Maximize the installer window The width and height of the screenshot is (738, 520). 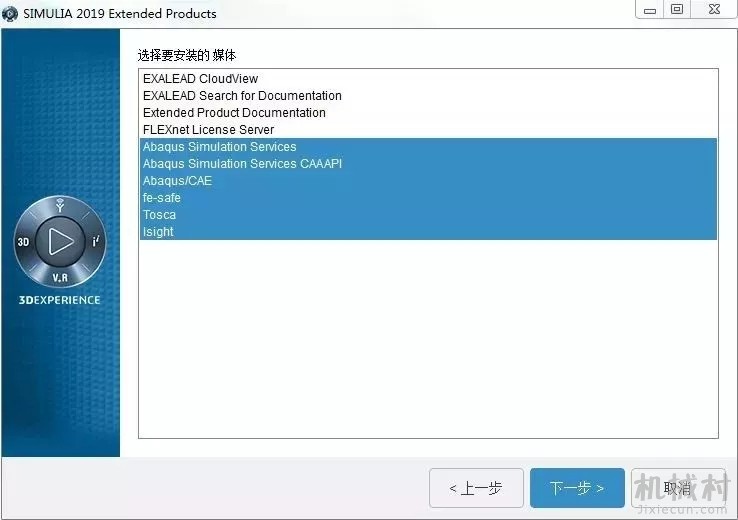click(677, 9)
